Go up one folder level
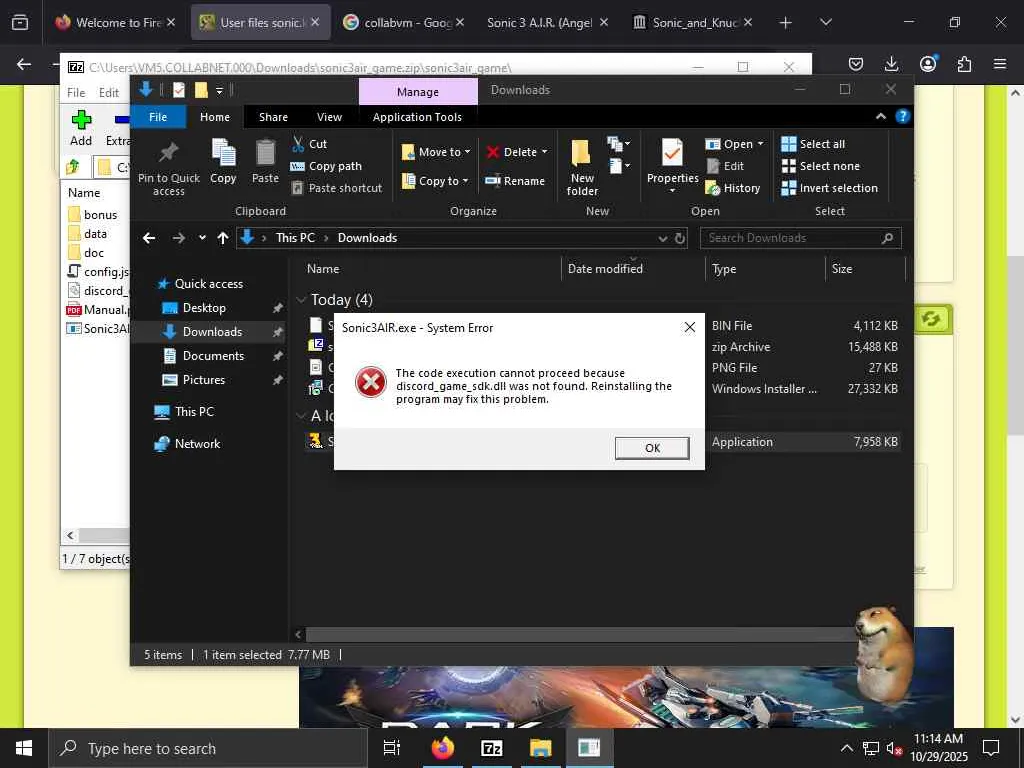The height and width of the screenshot is (768, 1024). pos(223,238)
